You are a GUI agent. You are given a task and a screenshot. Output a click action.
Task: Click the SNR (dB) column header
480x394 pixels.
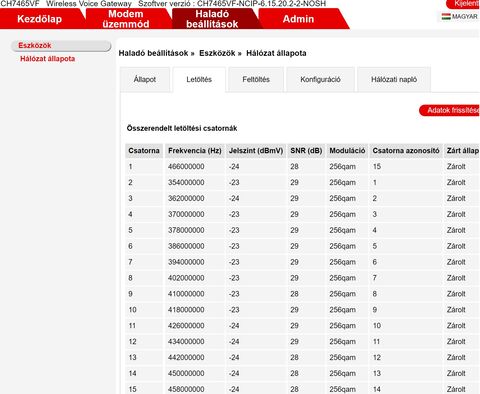(x=306, y=151)
